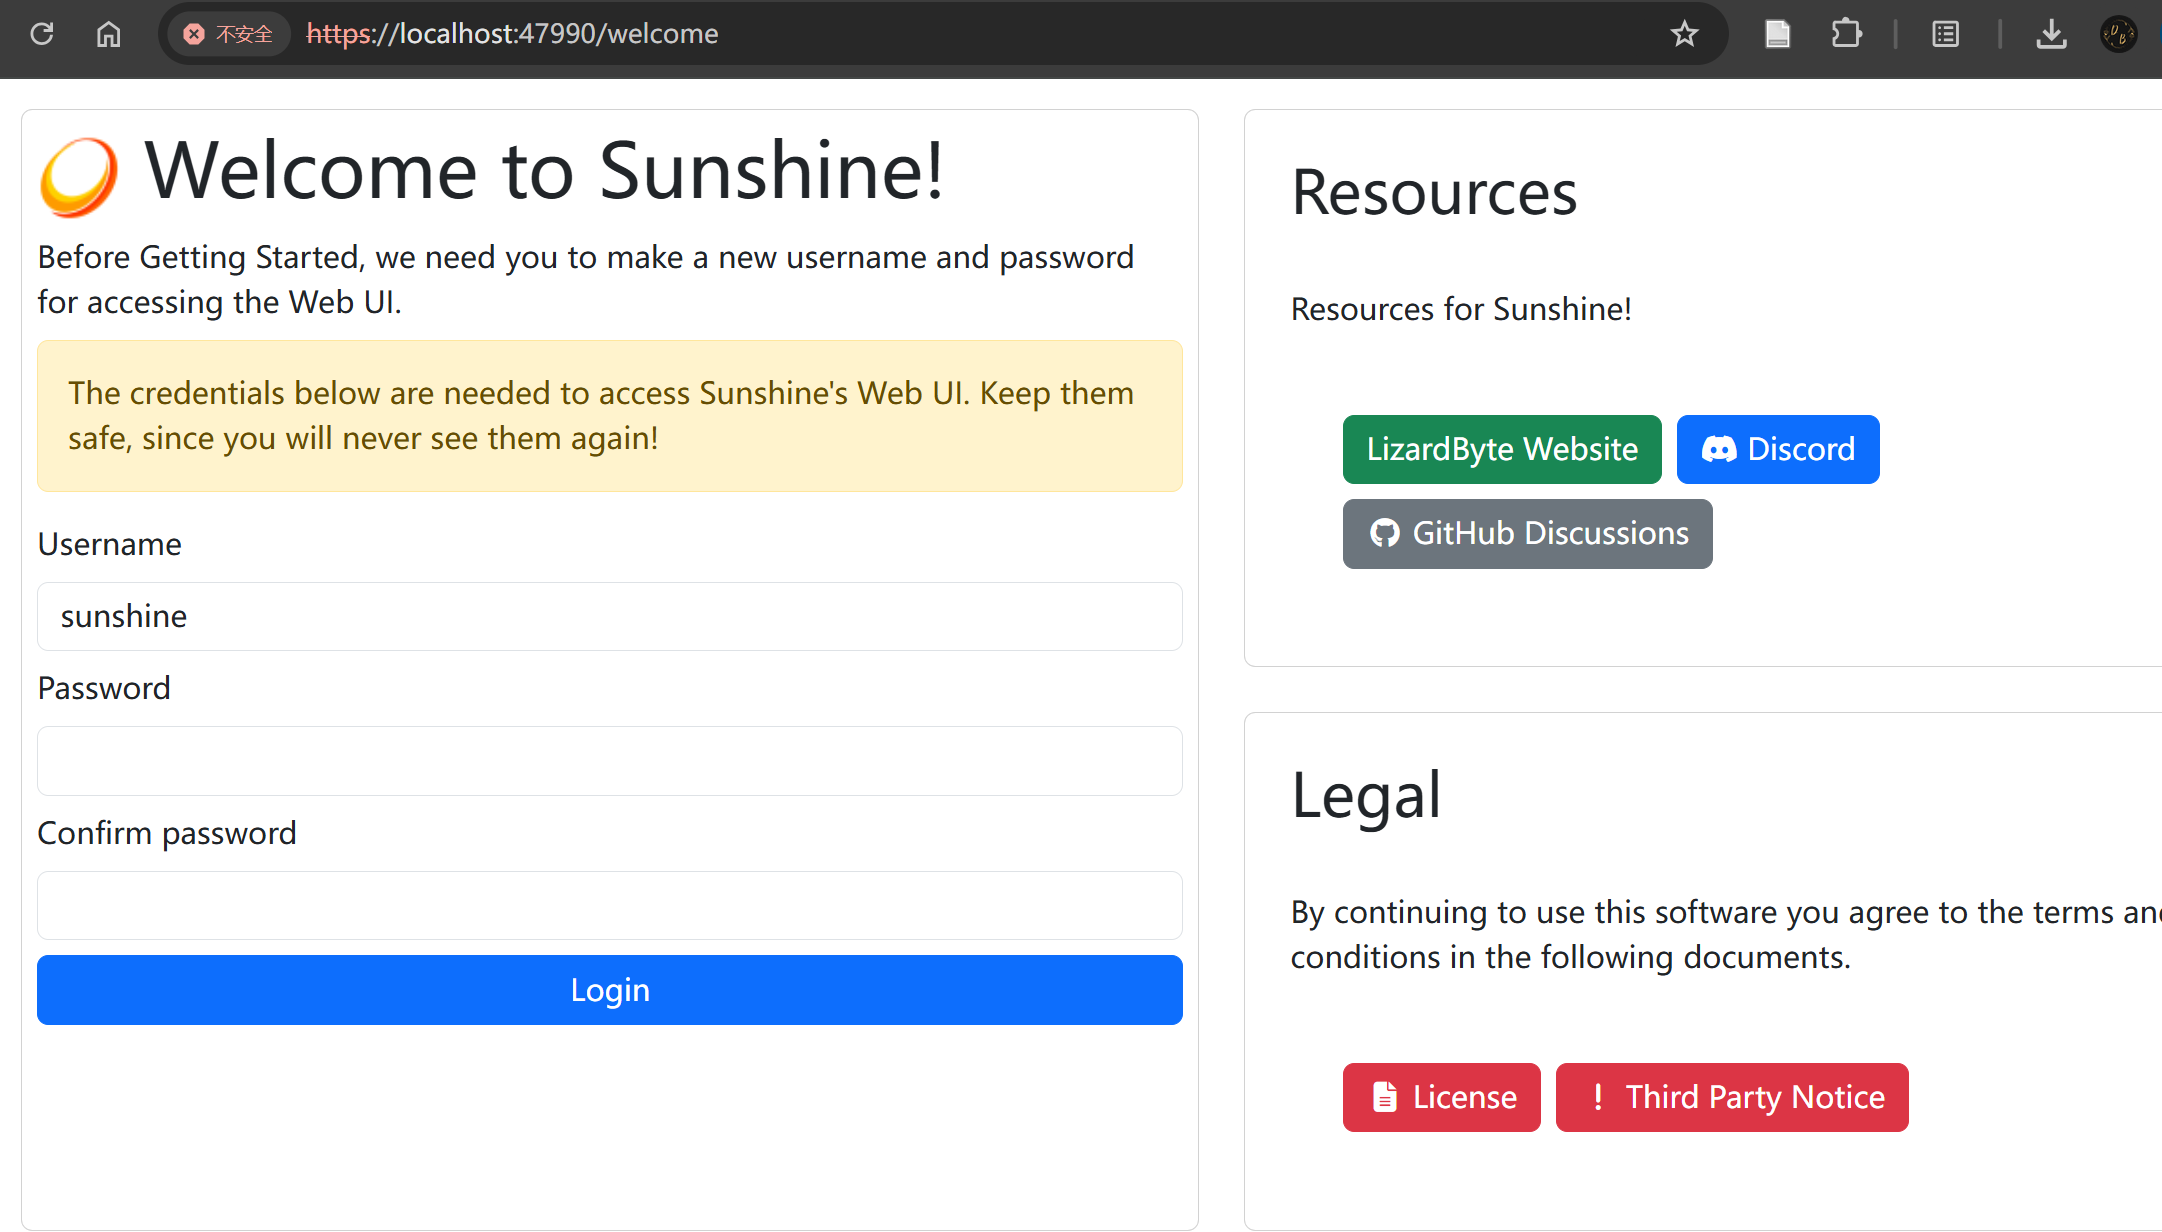Focus the Confirm password field
The width and height of the screenshot is (2162, 1232).
tap(609, 905)
